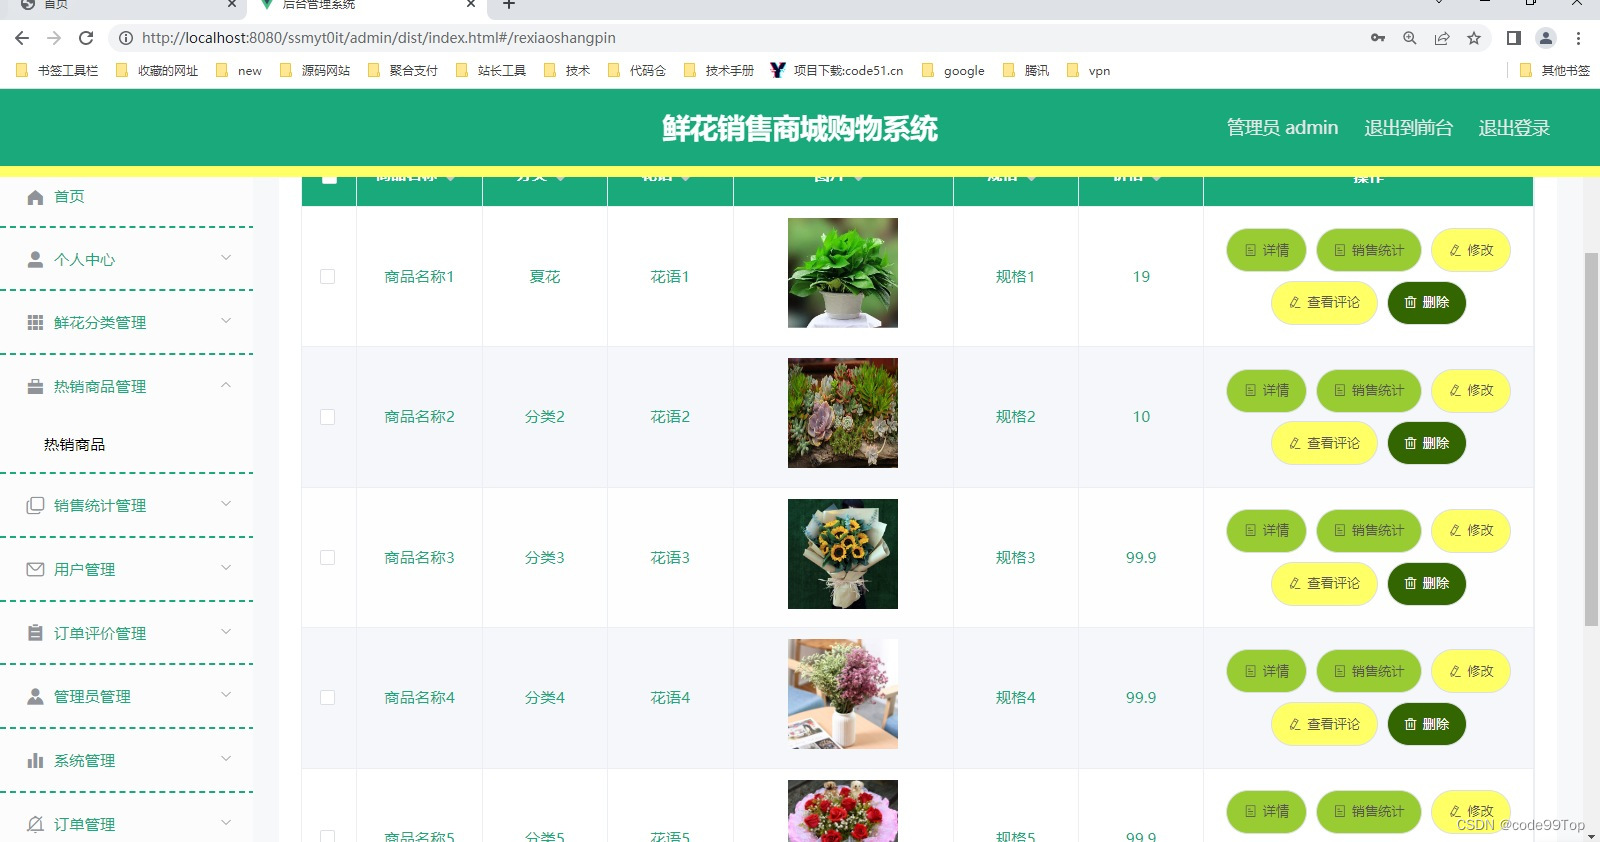Click the briefcase icon beside 热销商品管理
This screenshot has height=842, width=1600.
coord(35,387)
